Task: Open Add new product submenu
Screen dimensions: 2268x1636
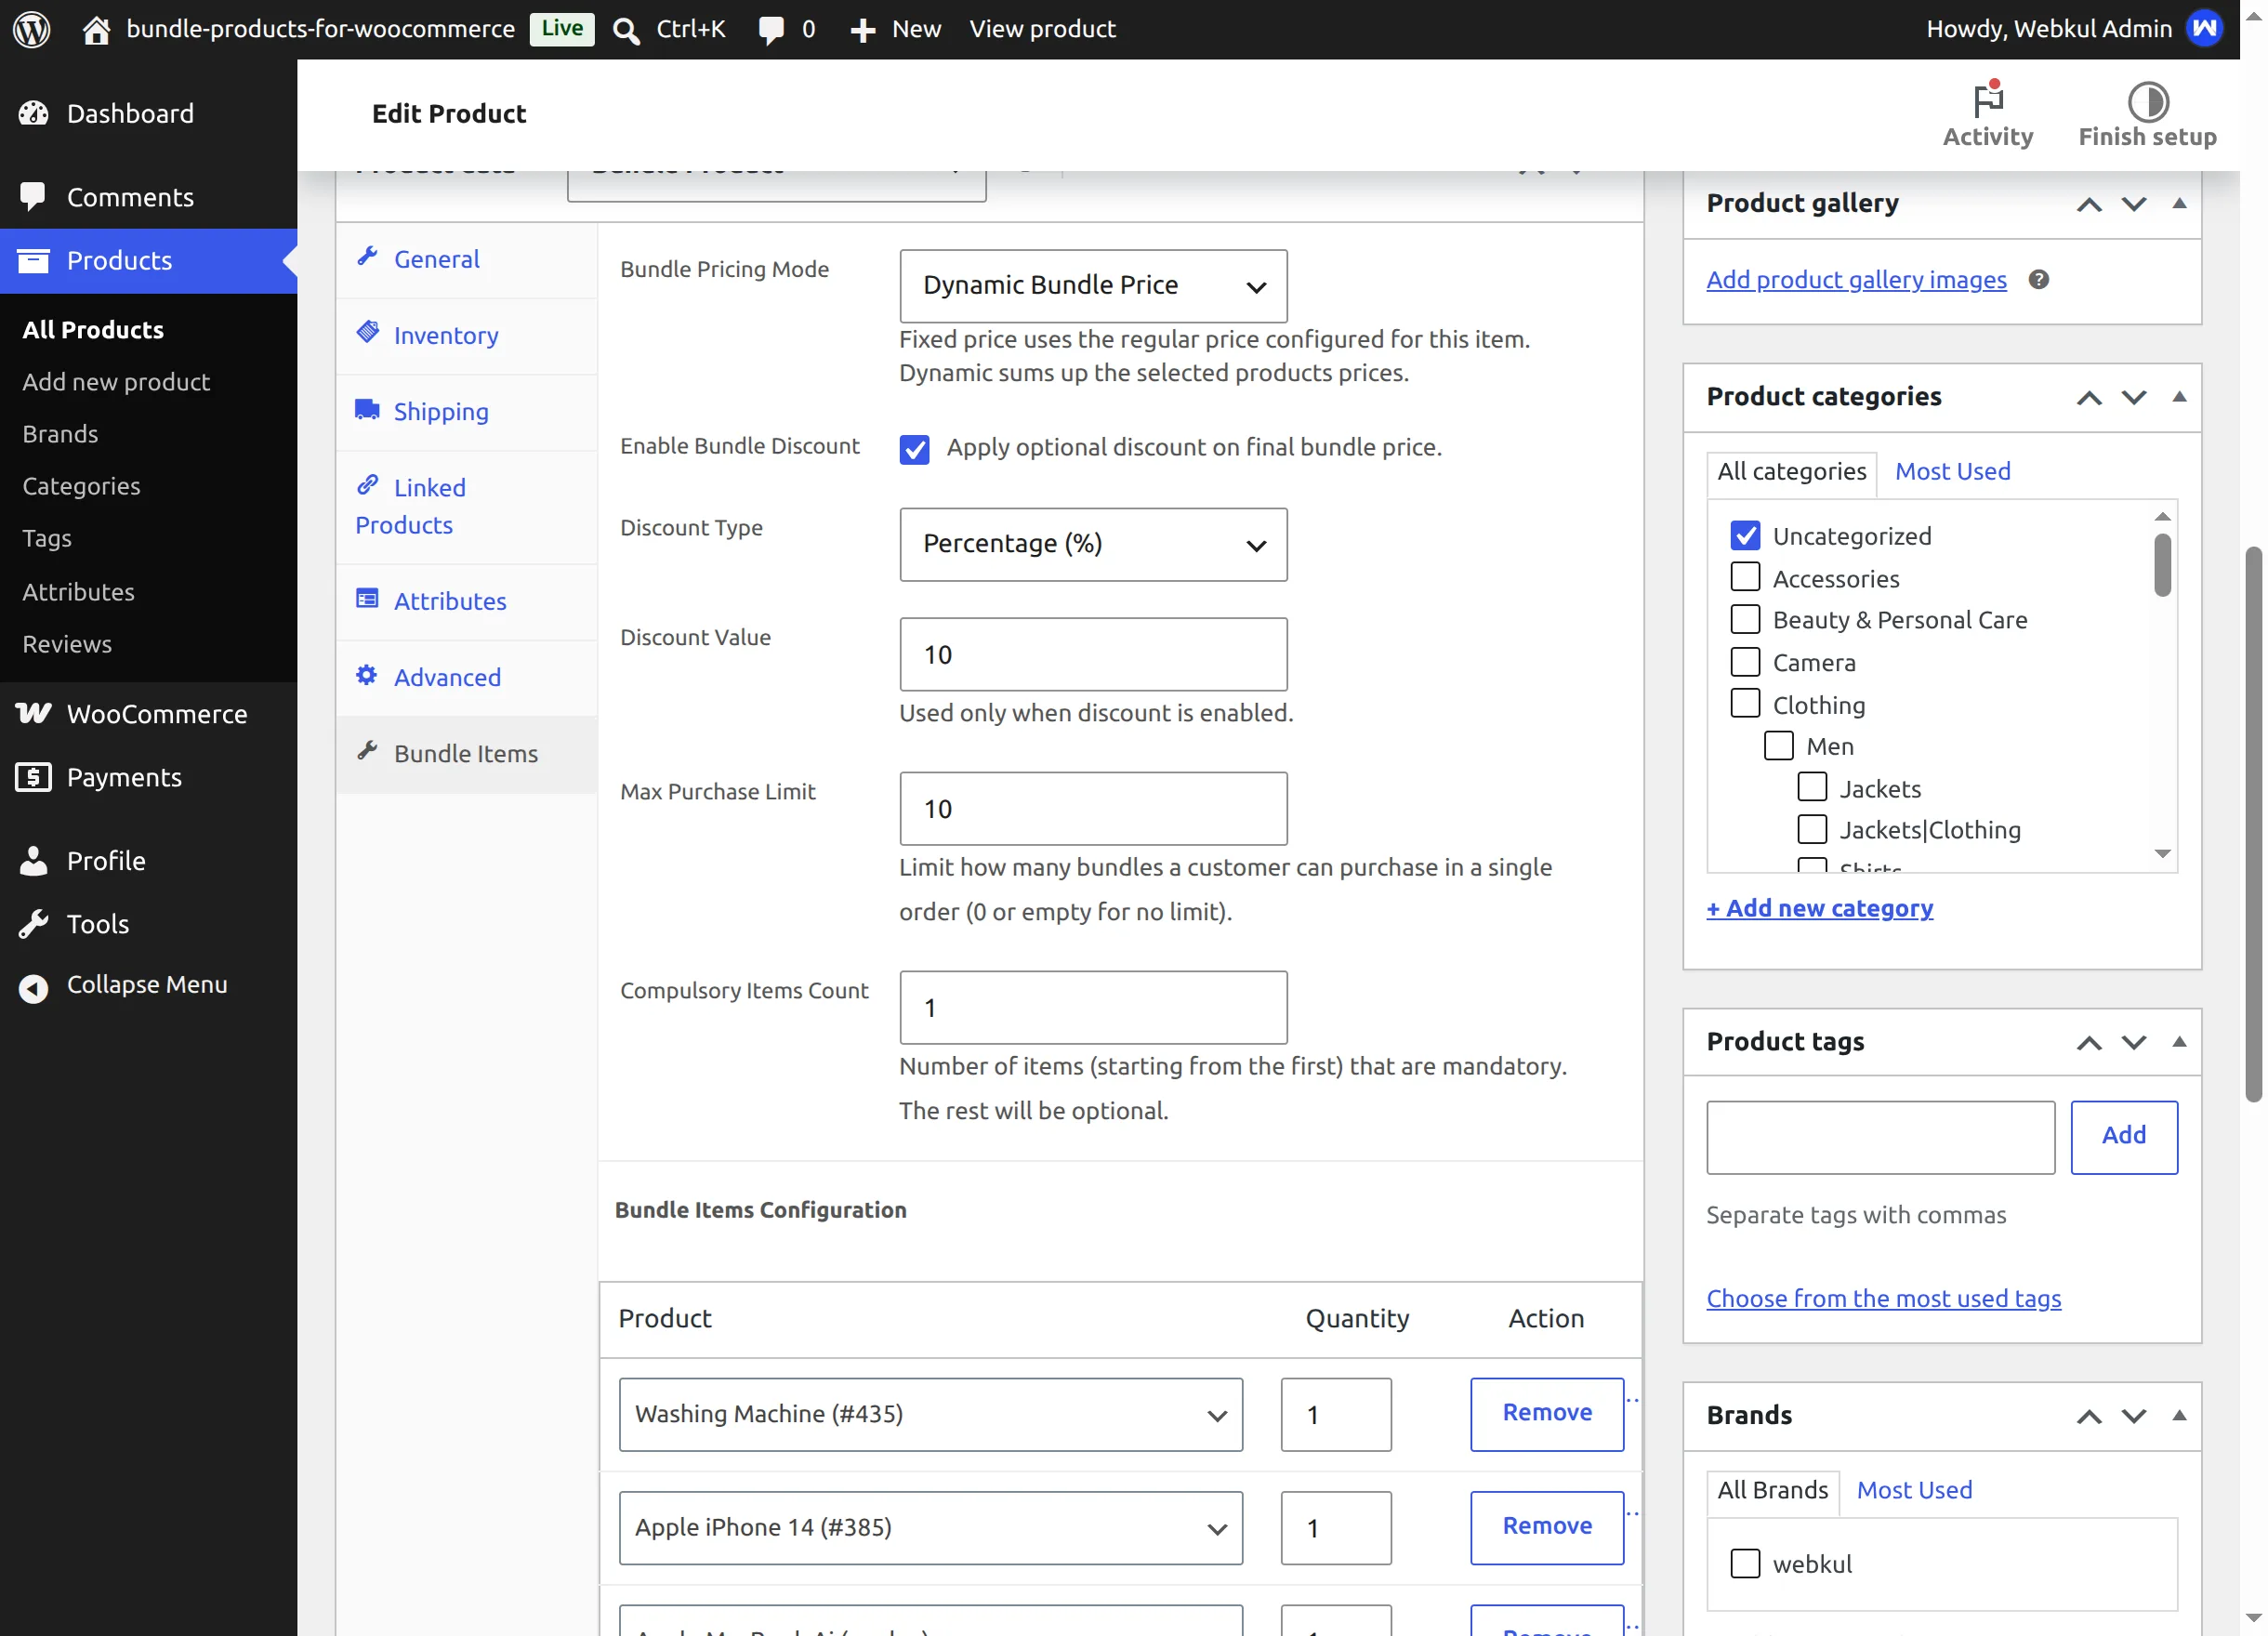Action: click(116, 382)
